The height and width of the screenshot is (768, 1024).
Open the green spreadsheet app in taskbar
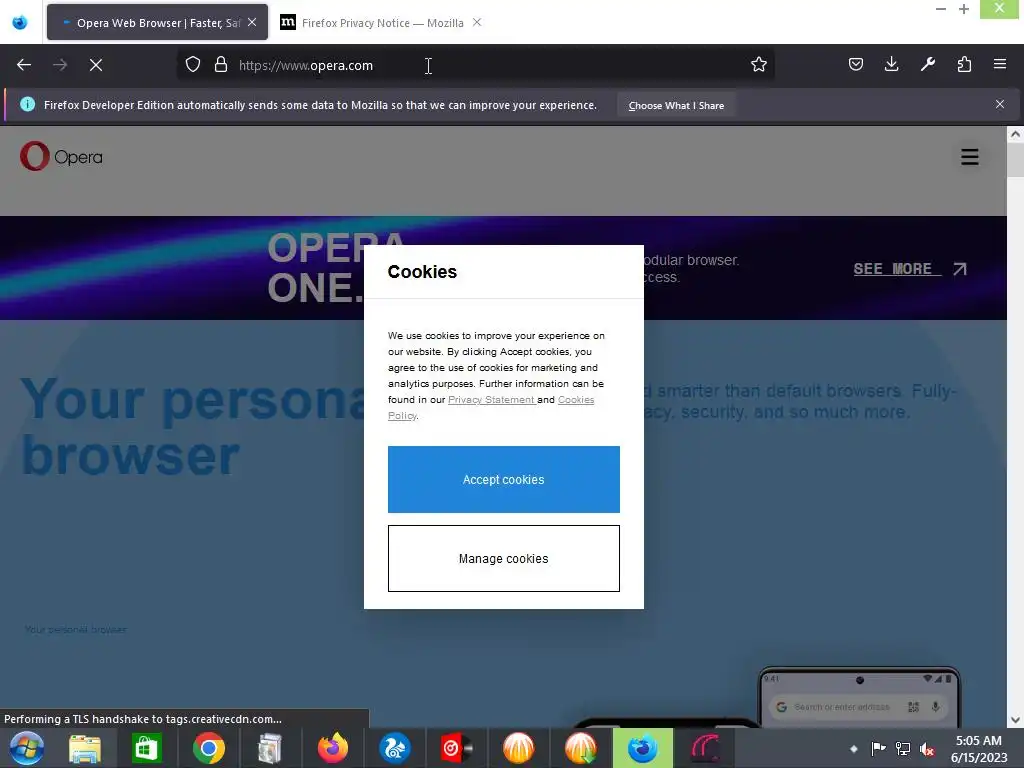click(146, 748)
